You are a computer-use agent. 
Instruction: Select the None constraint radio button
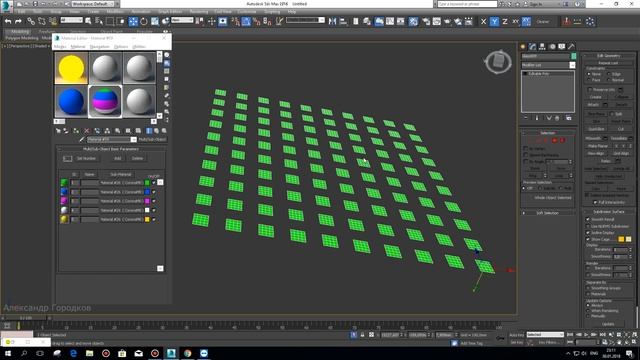pos(589,74)
